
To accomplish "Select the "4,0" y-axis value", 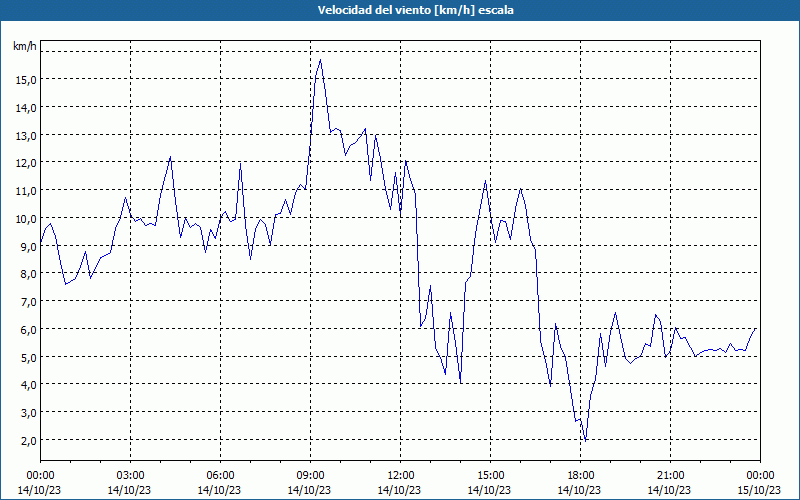I will [x=29, y=385].
